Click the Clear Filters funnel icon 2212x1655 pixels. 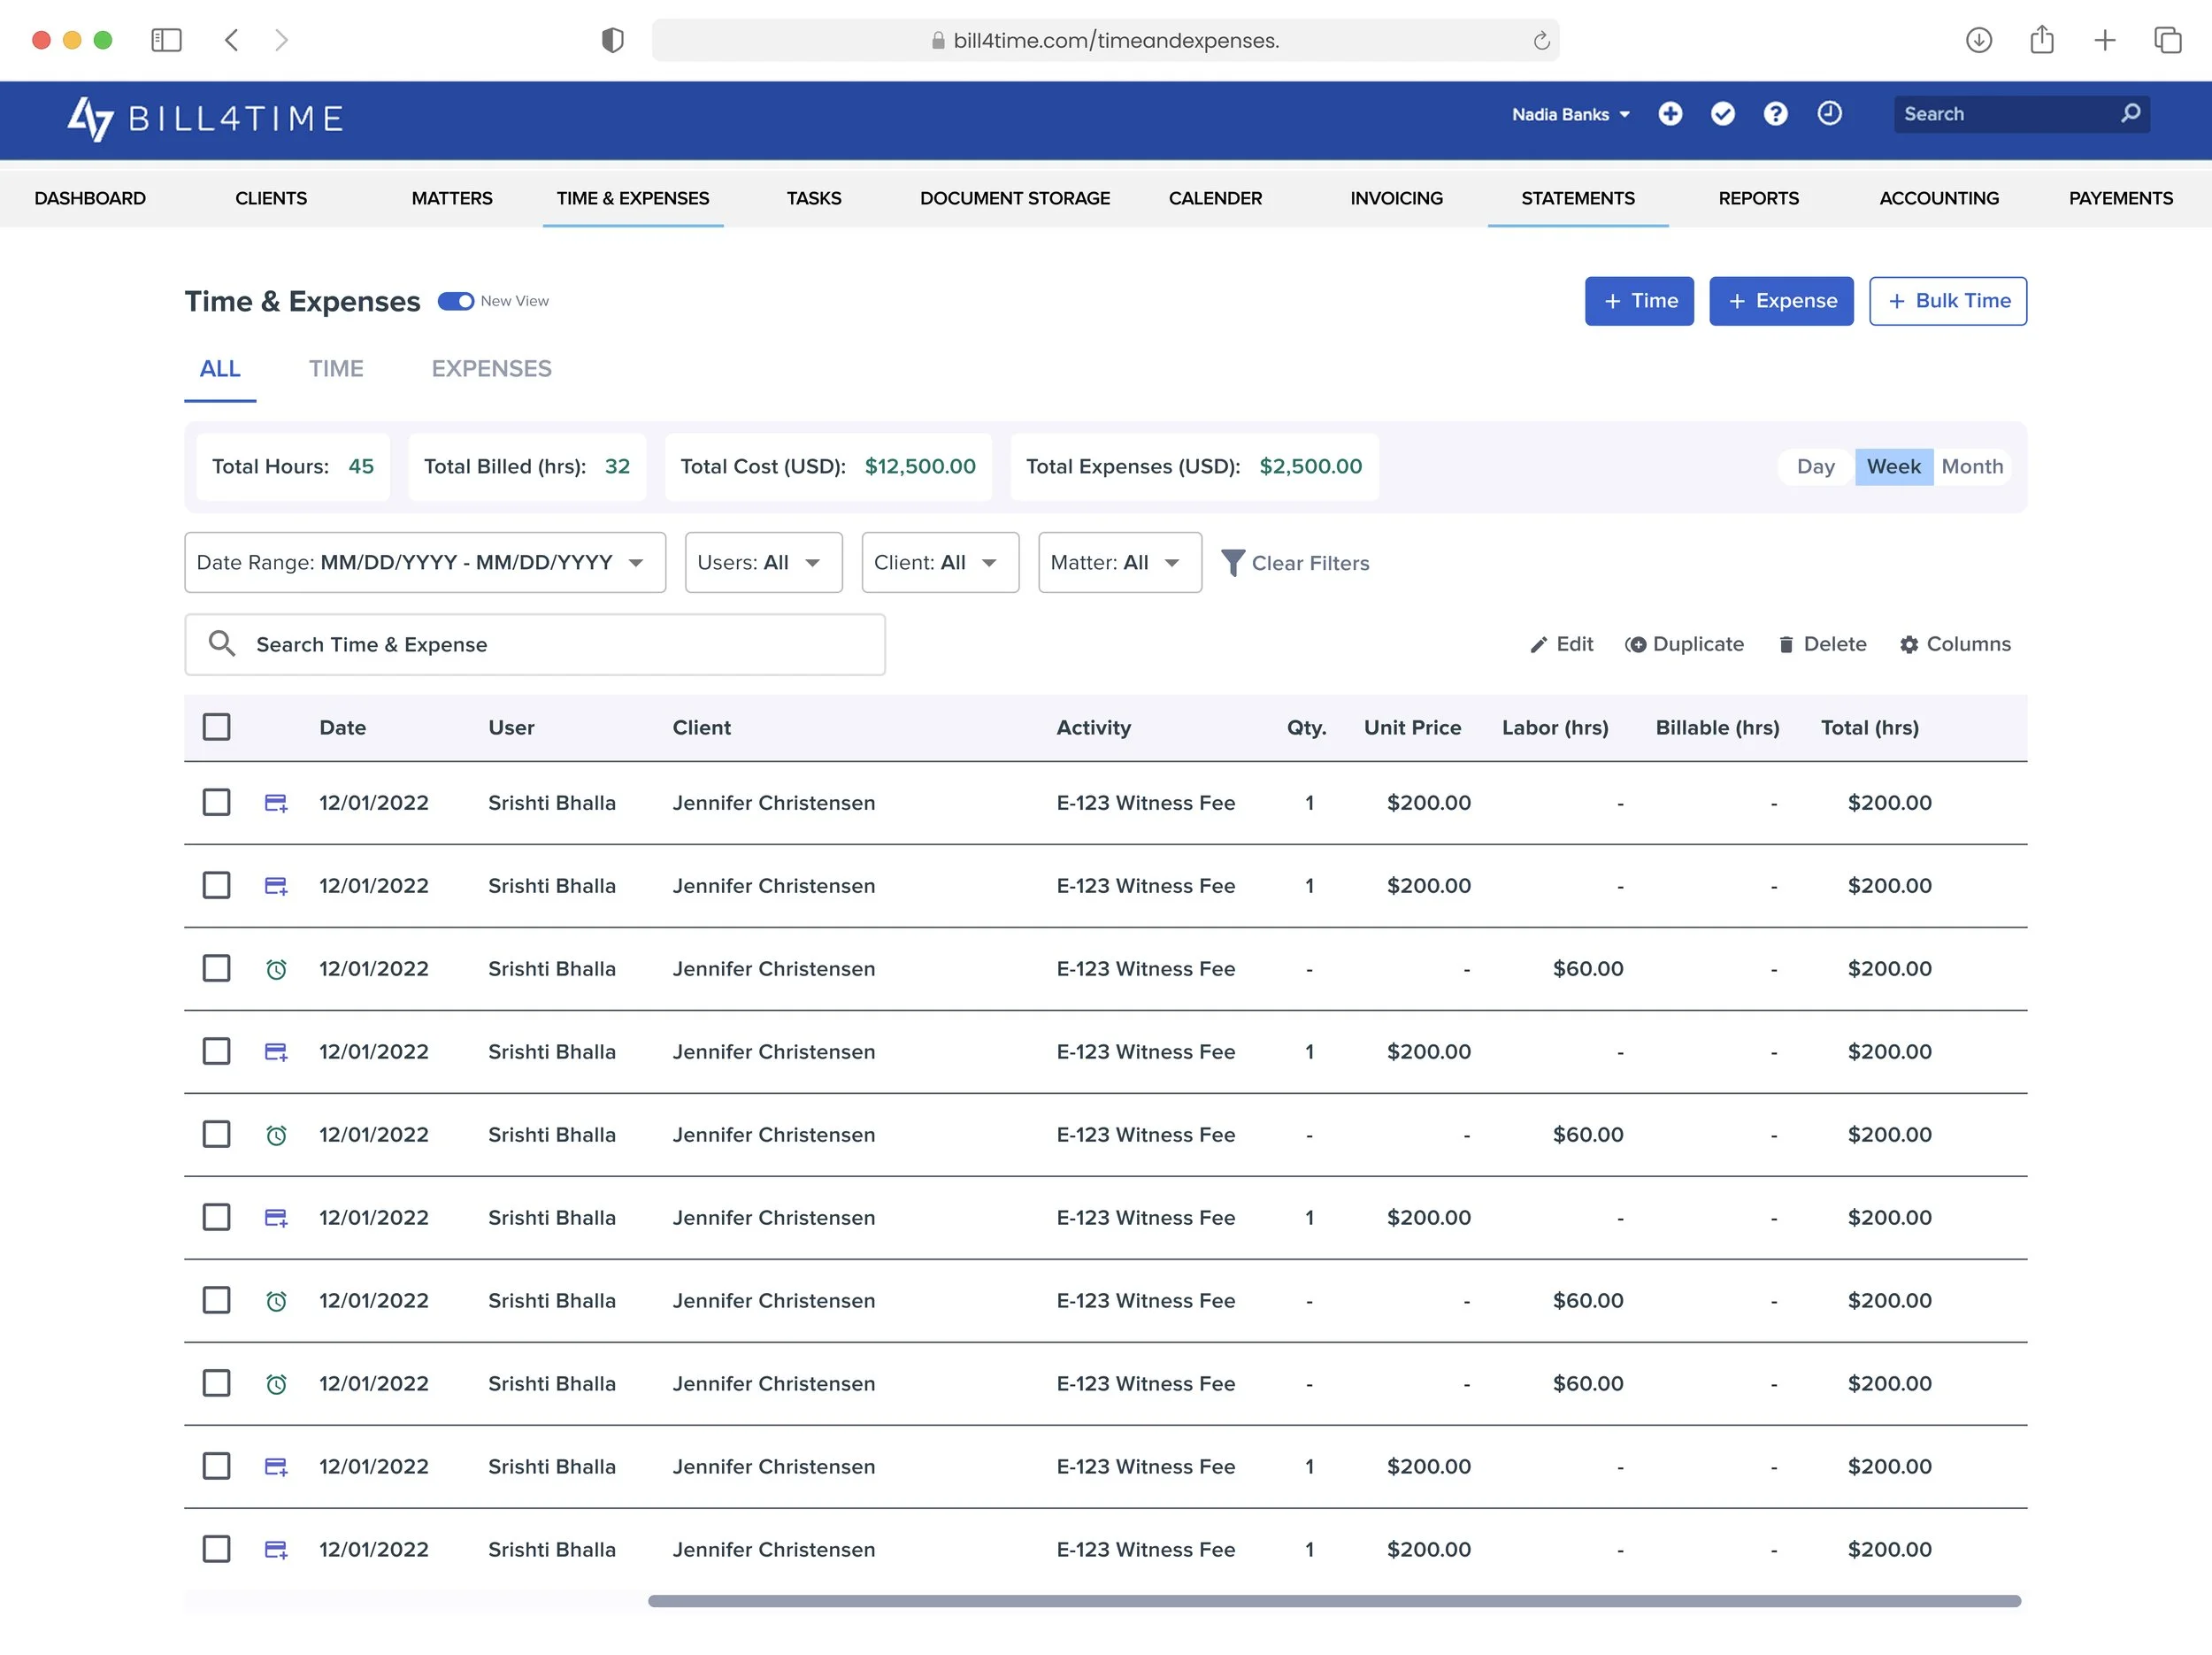click(x=1233, y=563)
